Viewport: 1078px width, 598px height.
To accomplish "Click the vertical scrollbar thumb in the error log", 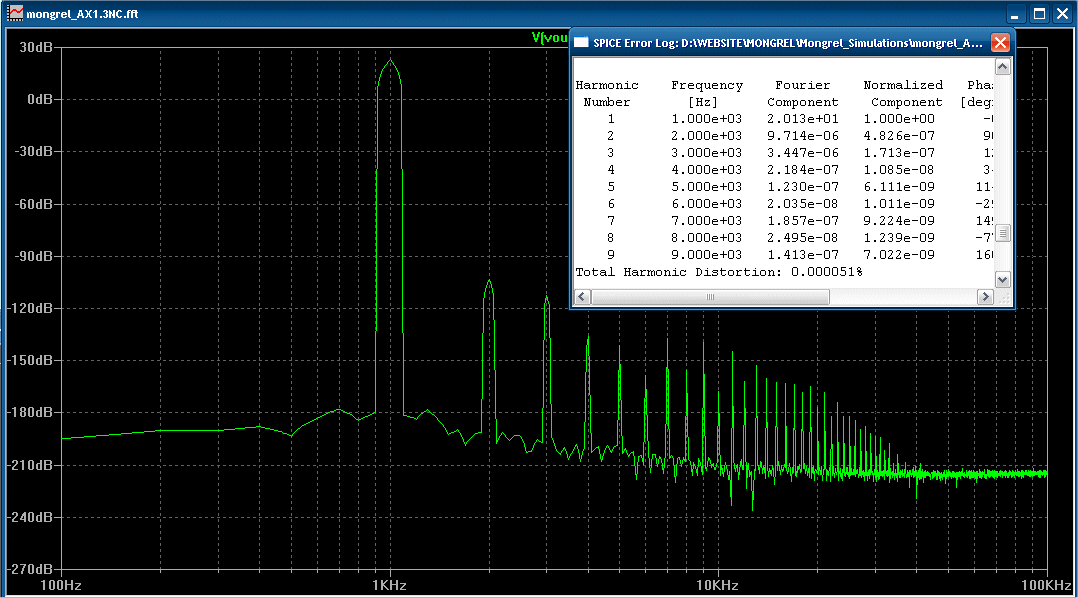I will coord(1002,233).
